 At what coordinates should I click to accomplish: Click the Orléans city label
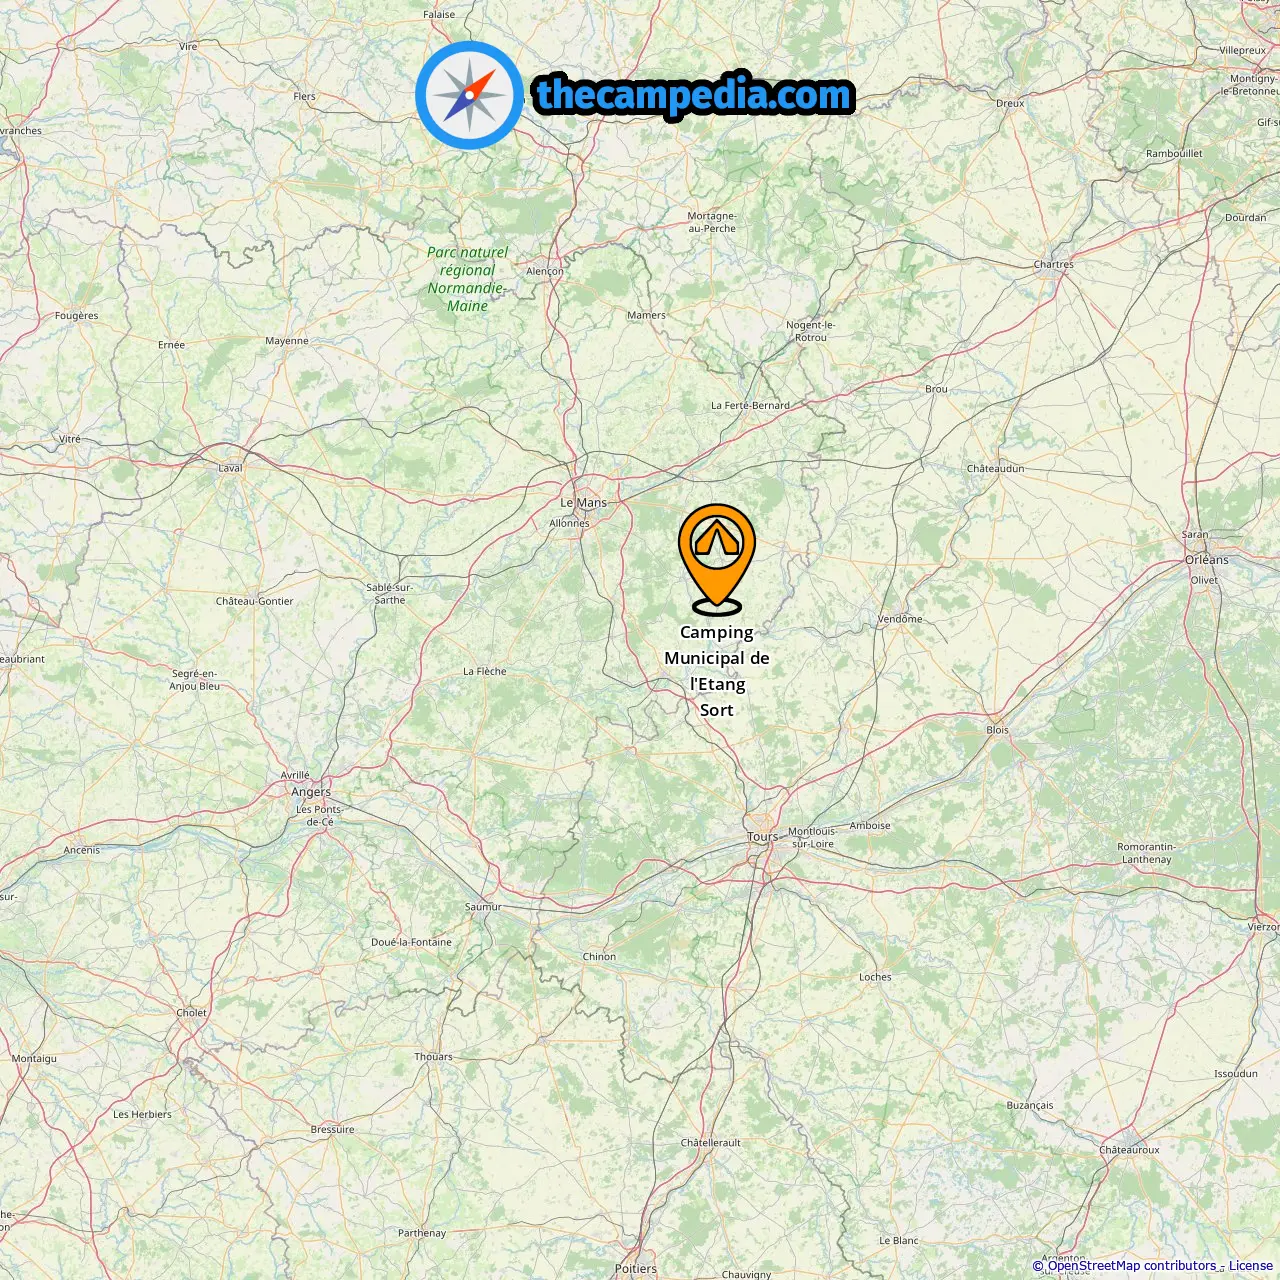coord(1207,560)
